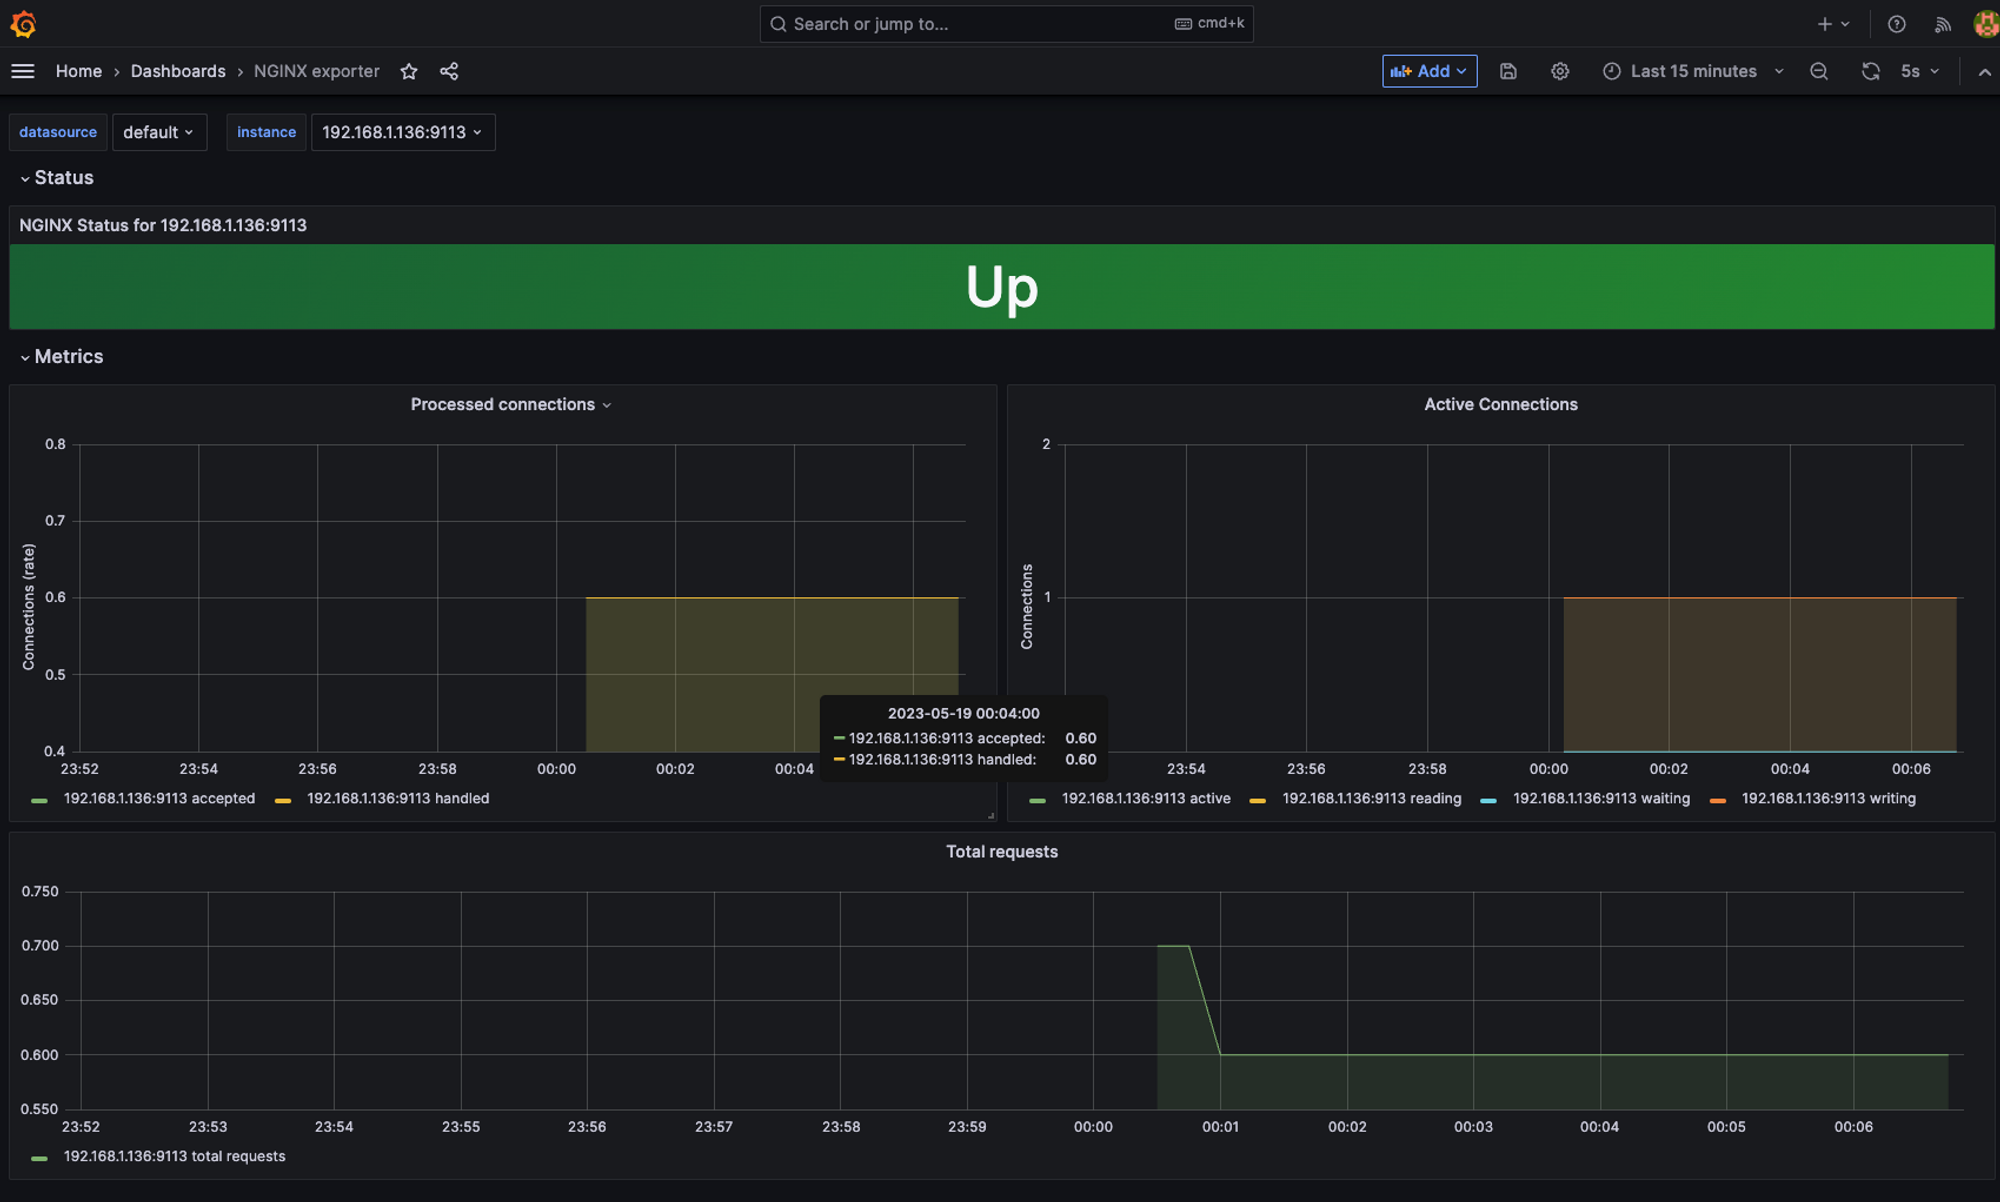Open the Add panel dropdown button
The width and height of the screenshot is (2000, 1202).
(x=1429, y=71)
